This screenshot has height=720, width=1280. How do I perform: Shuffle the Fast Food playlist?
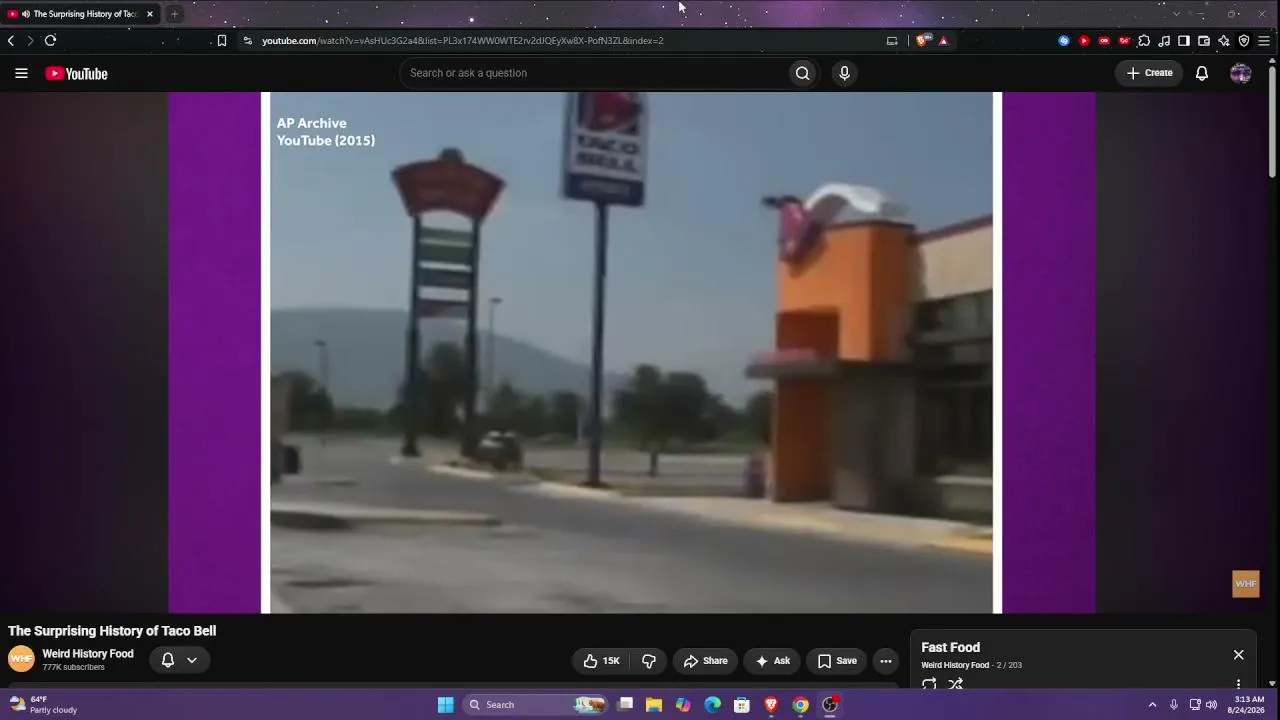pos(956,684)
